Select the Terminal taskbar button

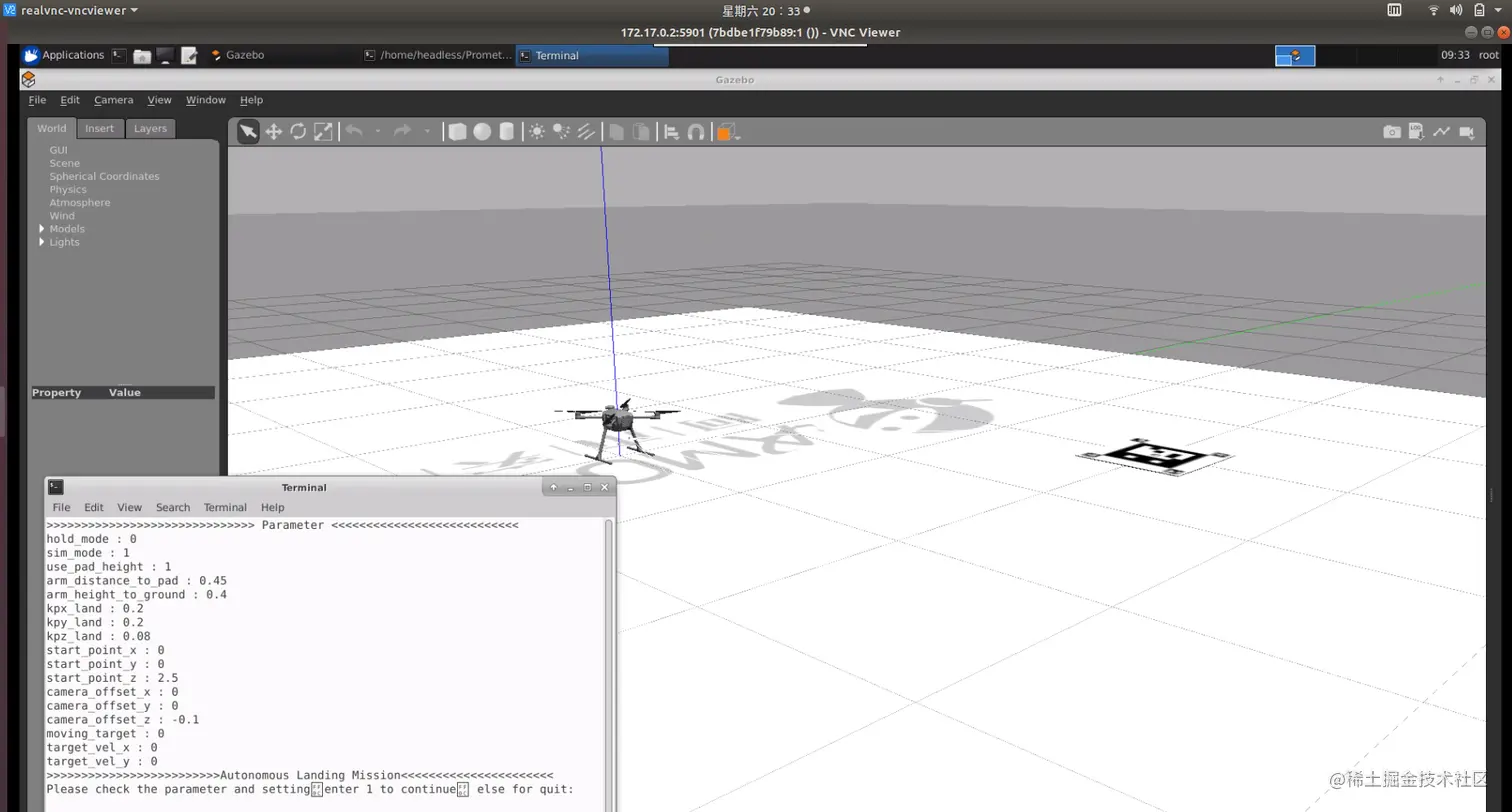click(592, 55)
